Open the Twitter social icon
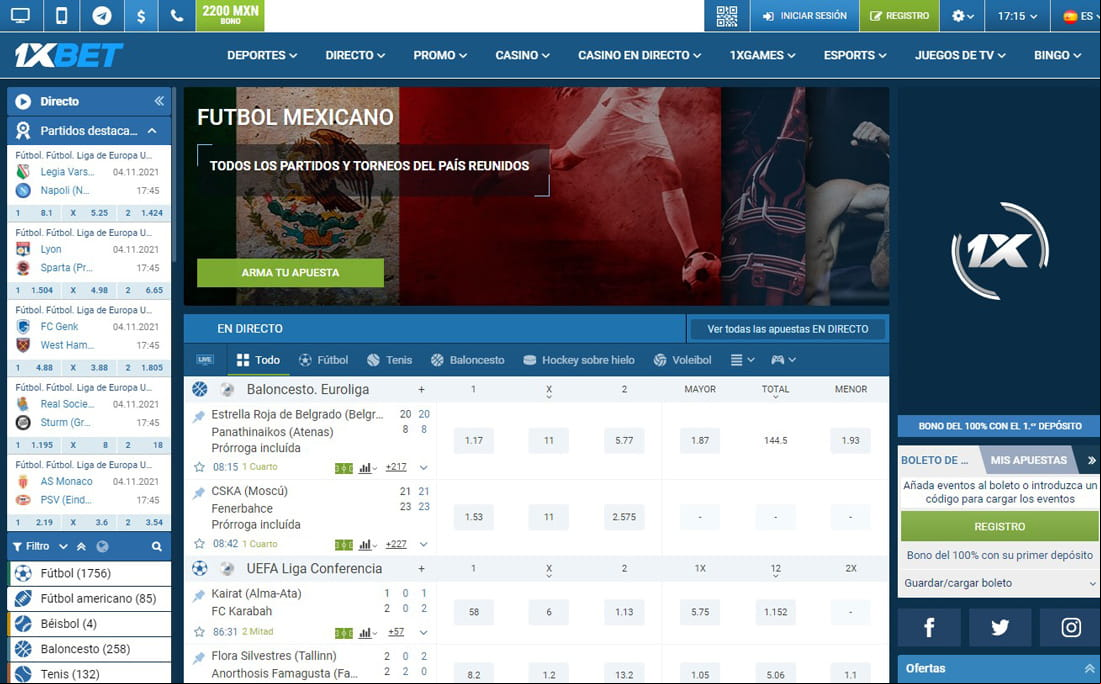 (x=1000, y=627)
